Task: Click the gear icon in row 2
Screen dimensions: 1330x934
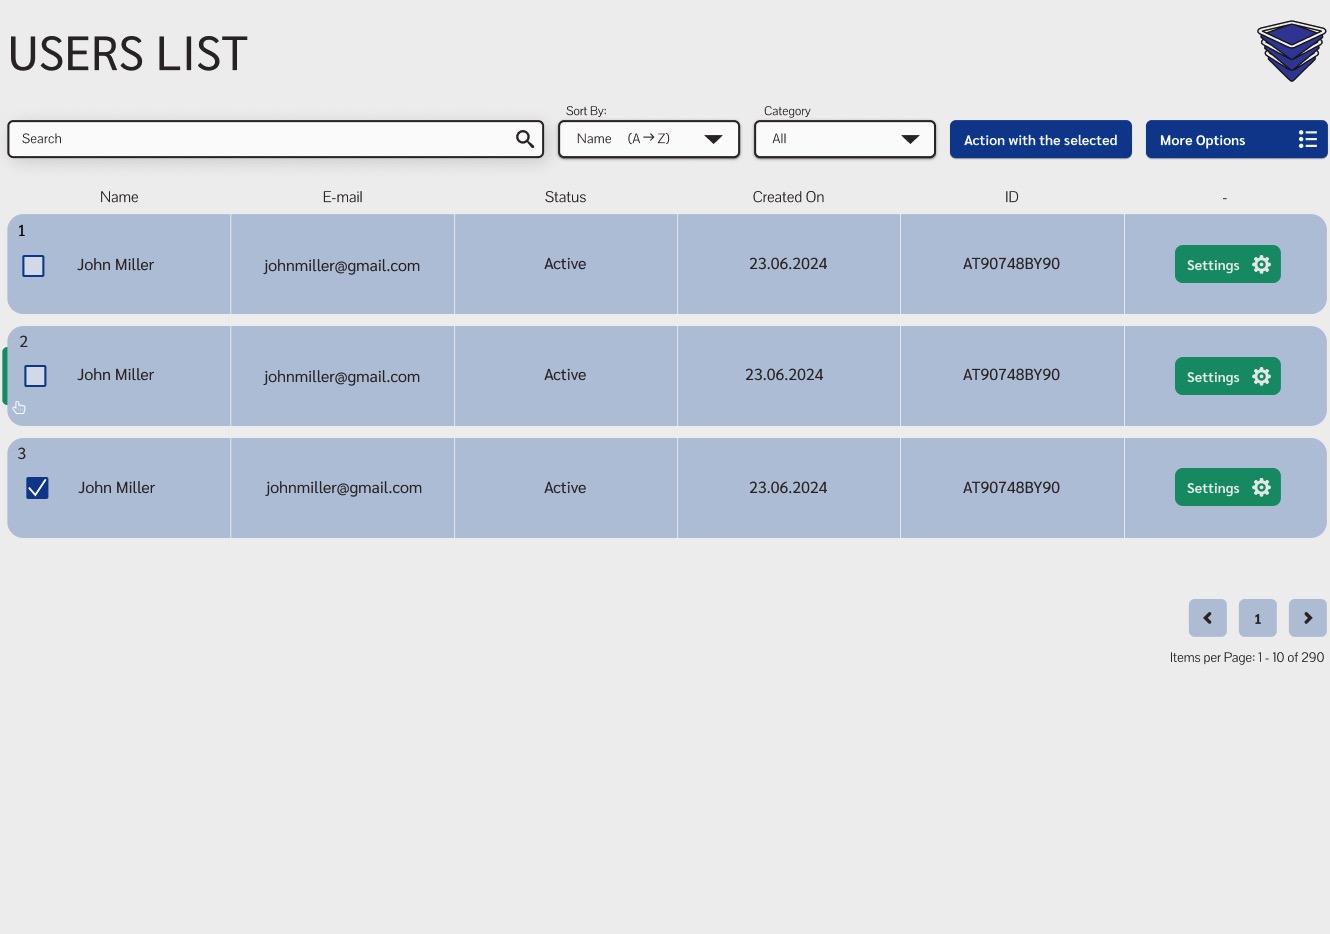Action: (x=1261, y=377)
